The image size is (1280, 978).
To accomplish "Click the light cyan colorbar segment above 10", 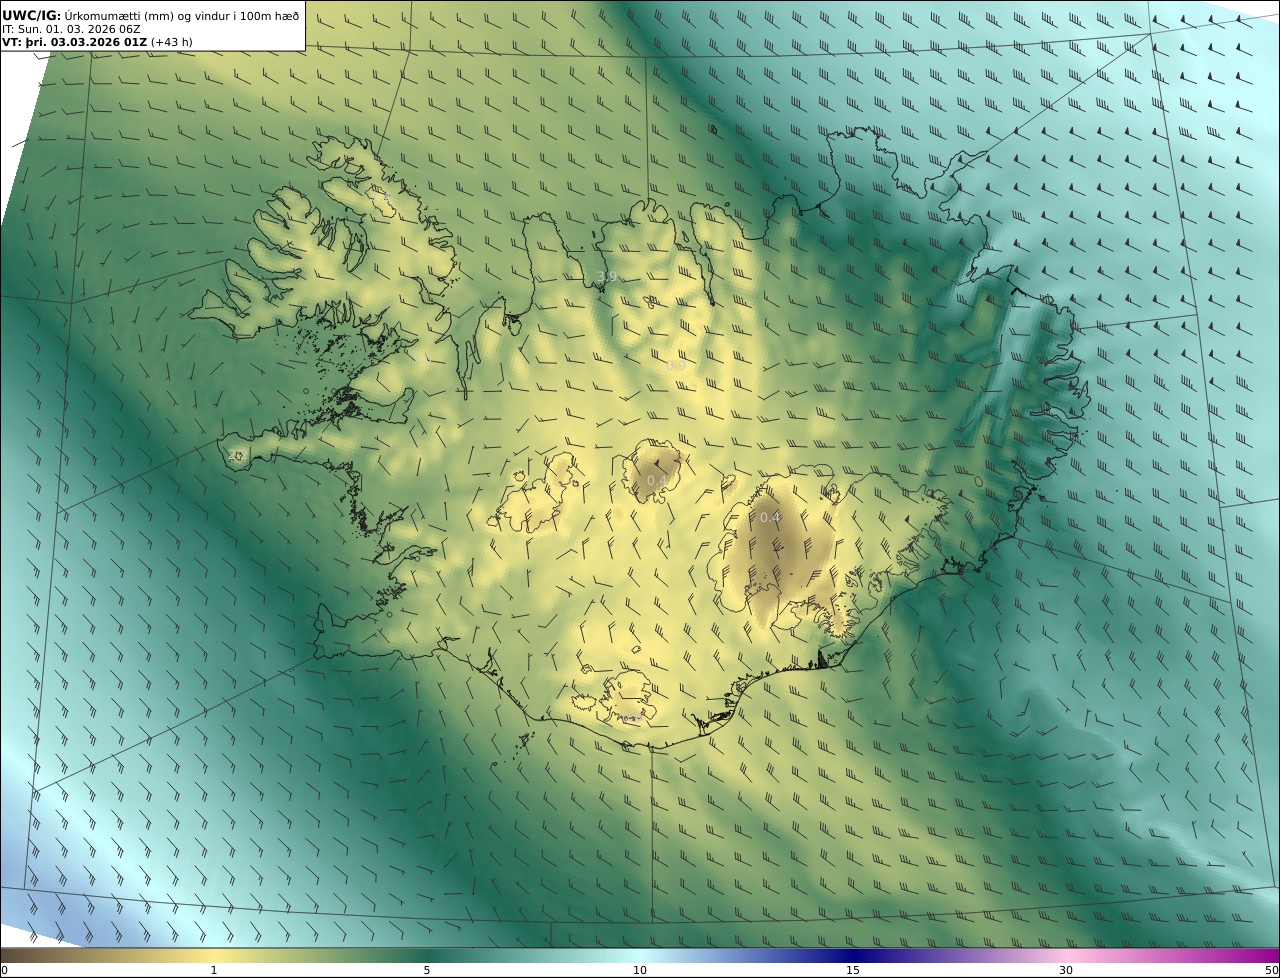I will (x=640, y=955).
